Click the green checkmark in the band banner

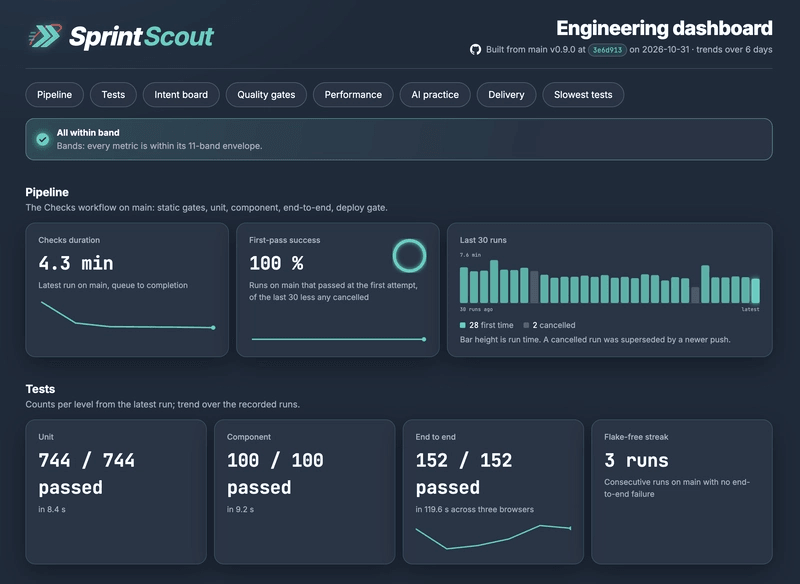pos(43,139)
